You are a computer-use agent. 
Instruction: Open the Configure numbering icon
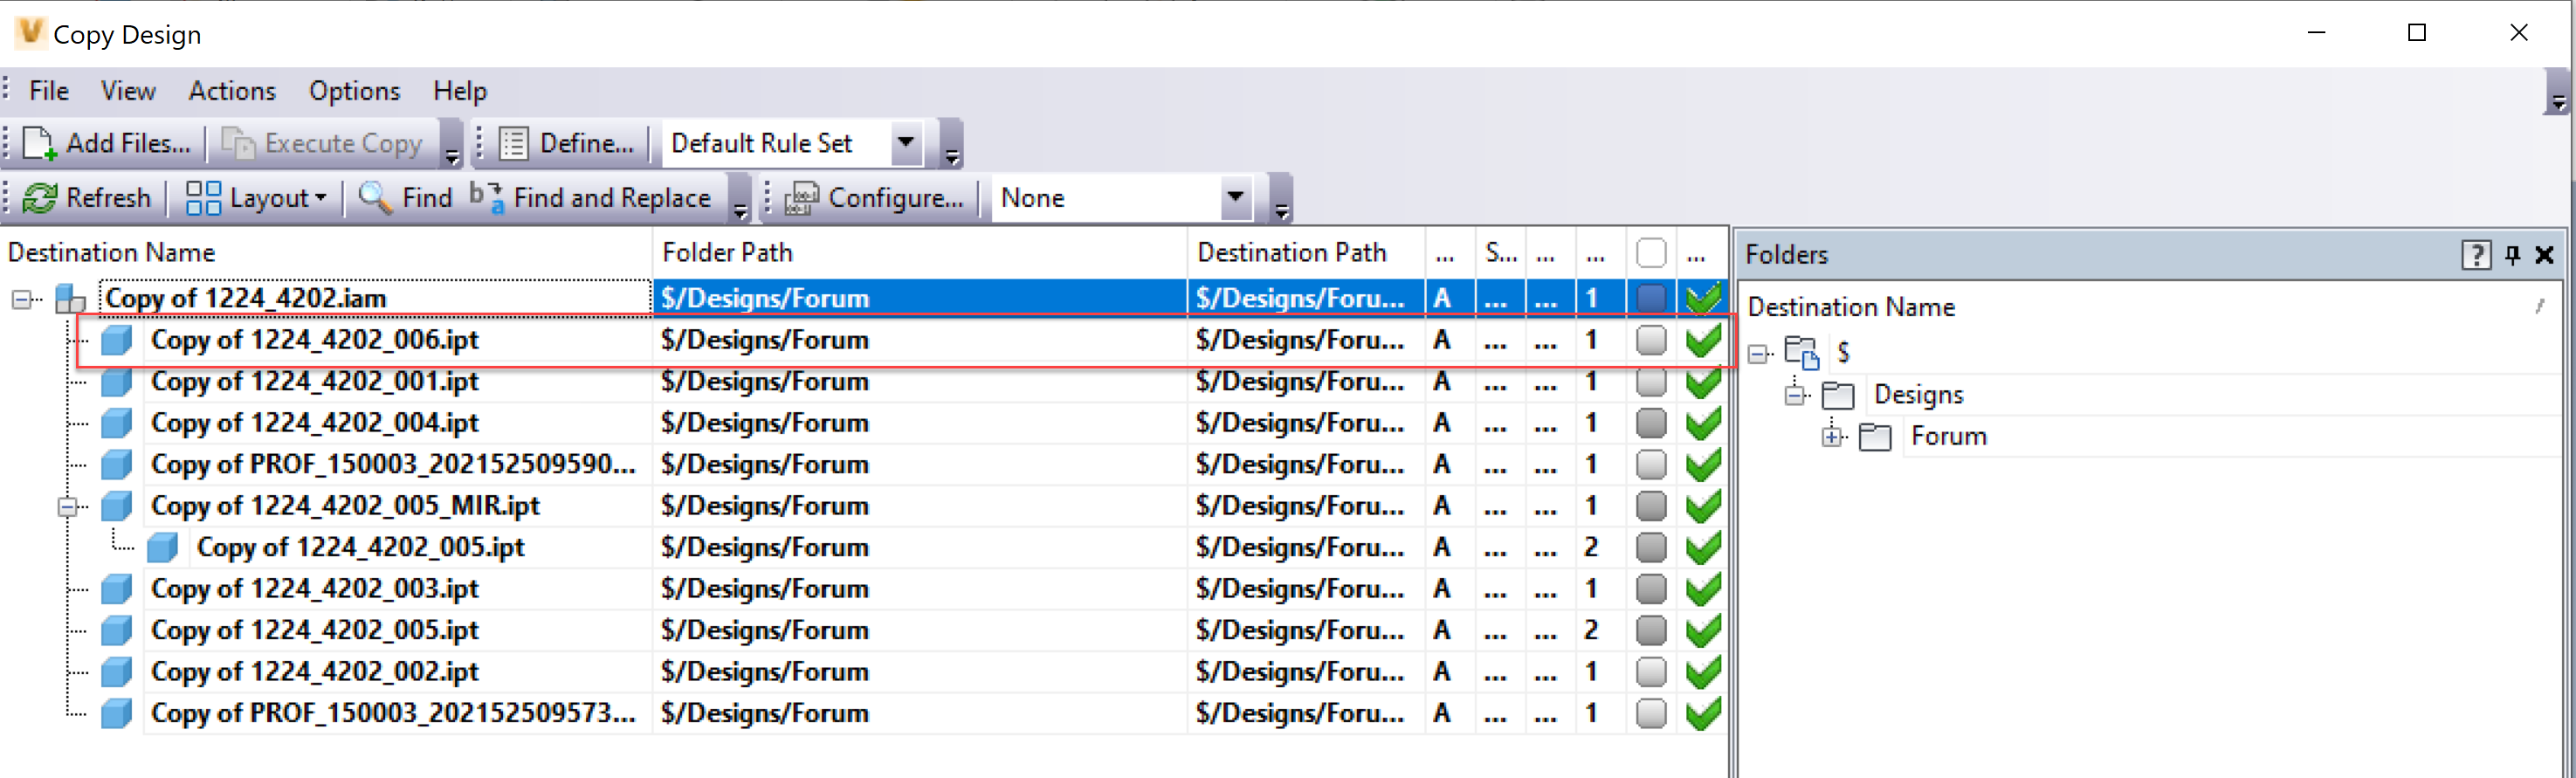[802, 197]
